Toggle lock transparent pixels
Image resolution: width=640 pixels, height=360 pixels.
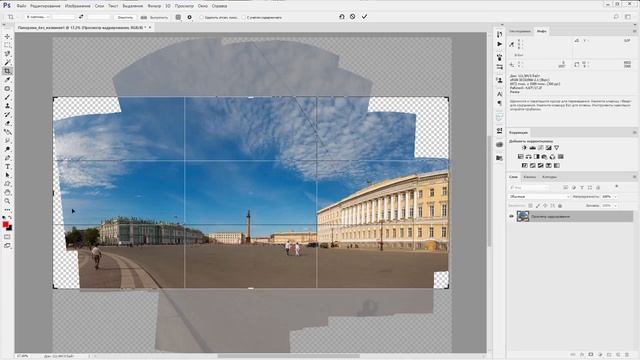tap(530, 206)
